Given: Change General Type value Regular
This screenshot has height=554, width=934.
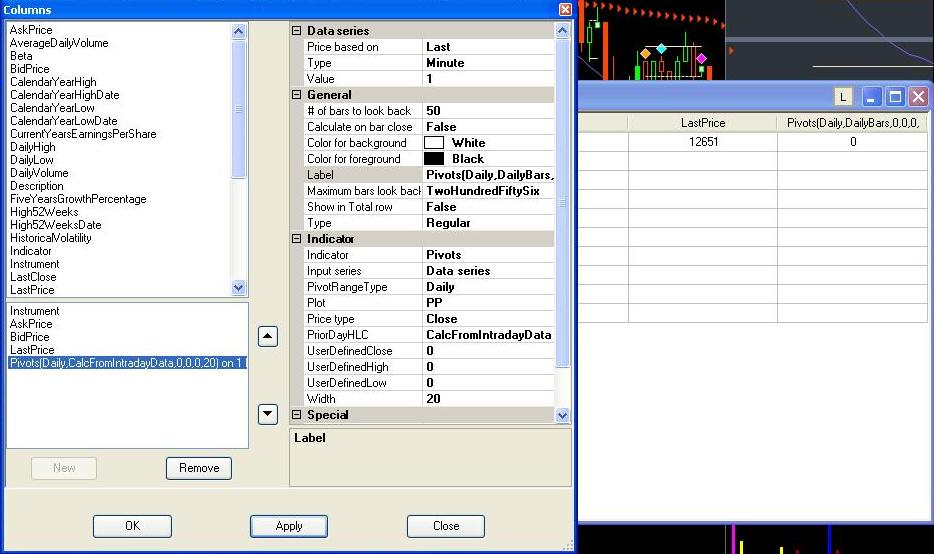Looking at the screenshot, I should tap(488, 223).
